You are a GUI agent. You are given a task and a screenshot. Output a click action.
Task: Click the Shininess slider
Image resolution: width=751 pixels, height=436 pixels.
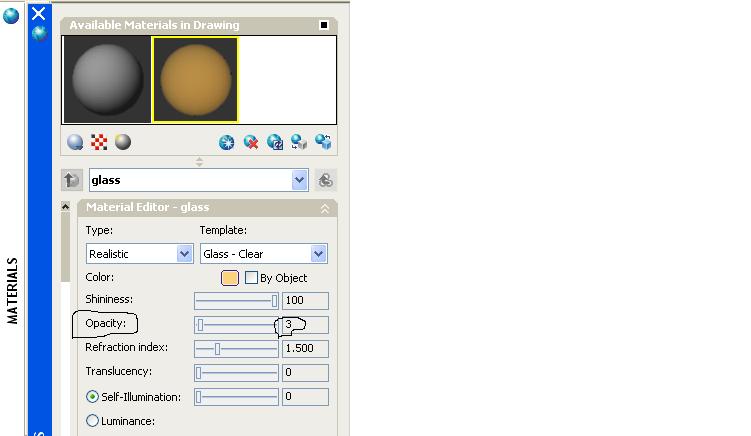[x=236, y=301]
